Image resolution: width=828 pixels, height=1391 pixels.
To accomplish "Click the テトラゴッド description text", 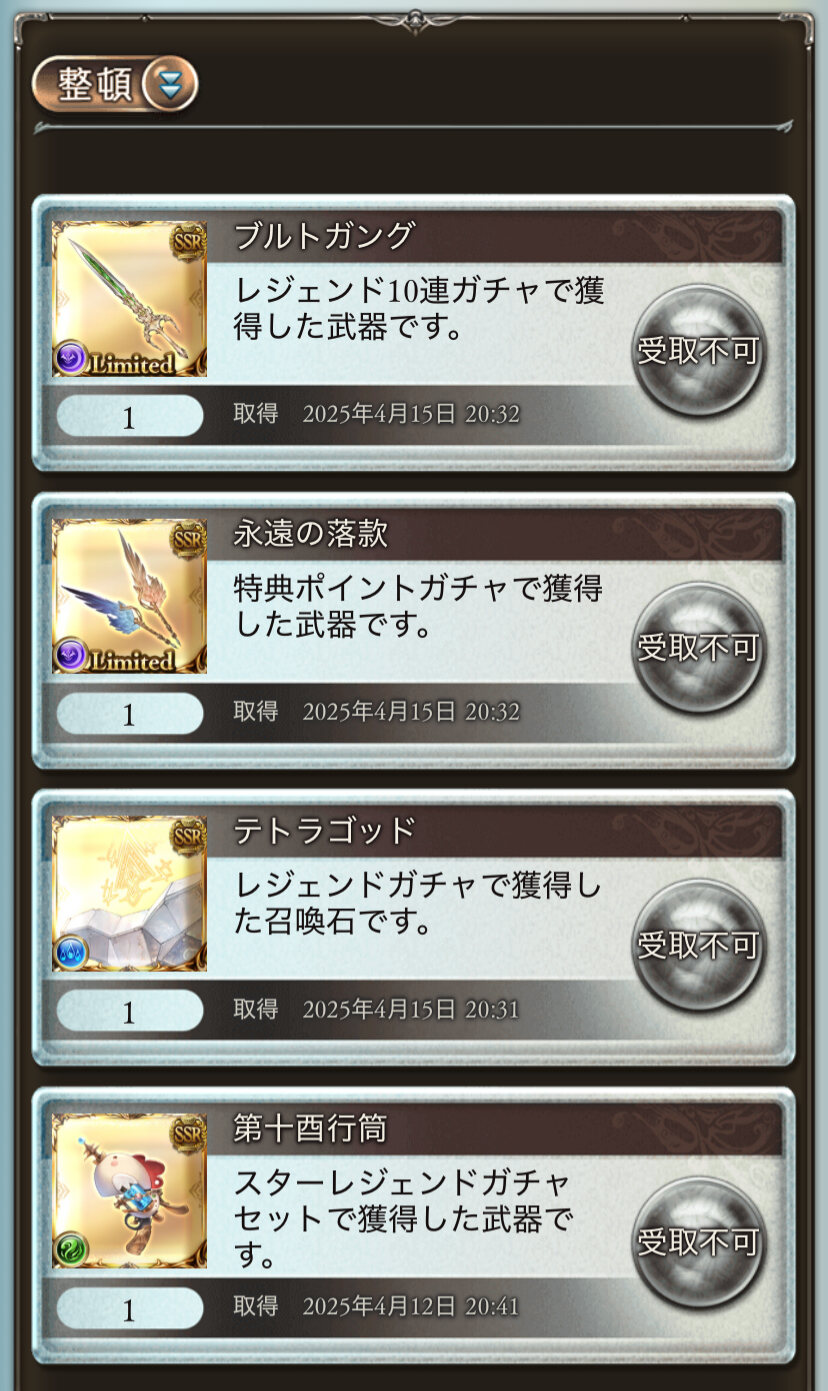I will tap(418, 902).
